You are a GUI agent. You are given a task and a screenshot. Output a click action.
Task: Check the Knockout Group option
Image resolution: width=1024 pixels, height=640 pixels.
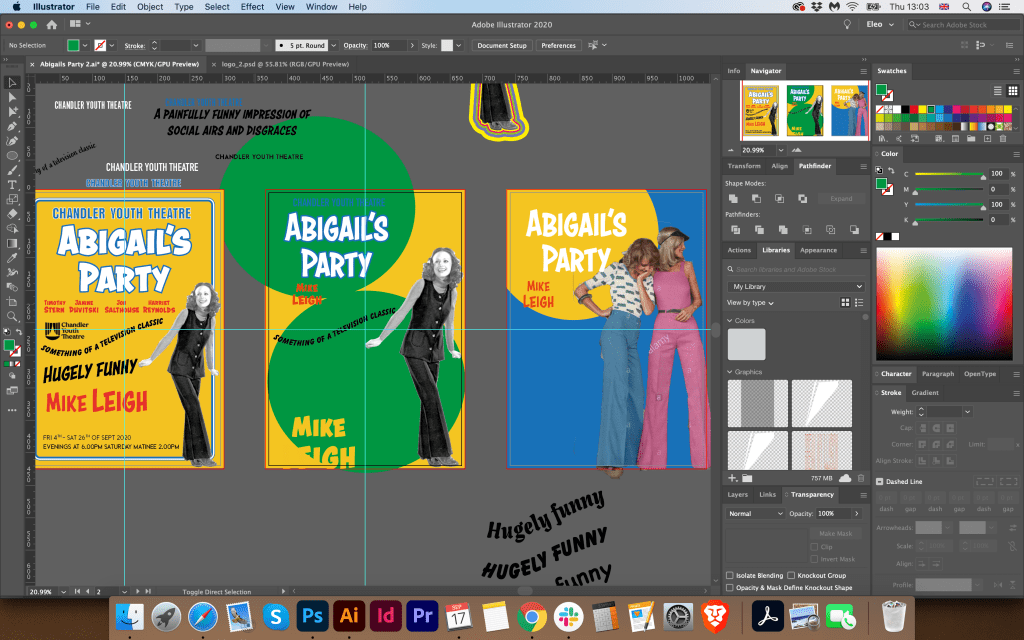792,576
